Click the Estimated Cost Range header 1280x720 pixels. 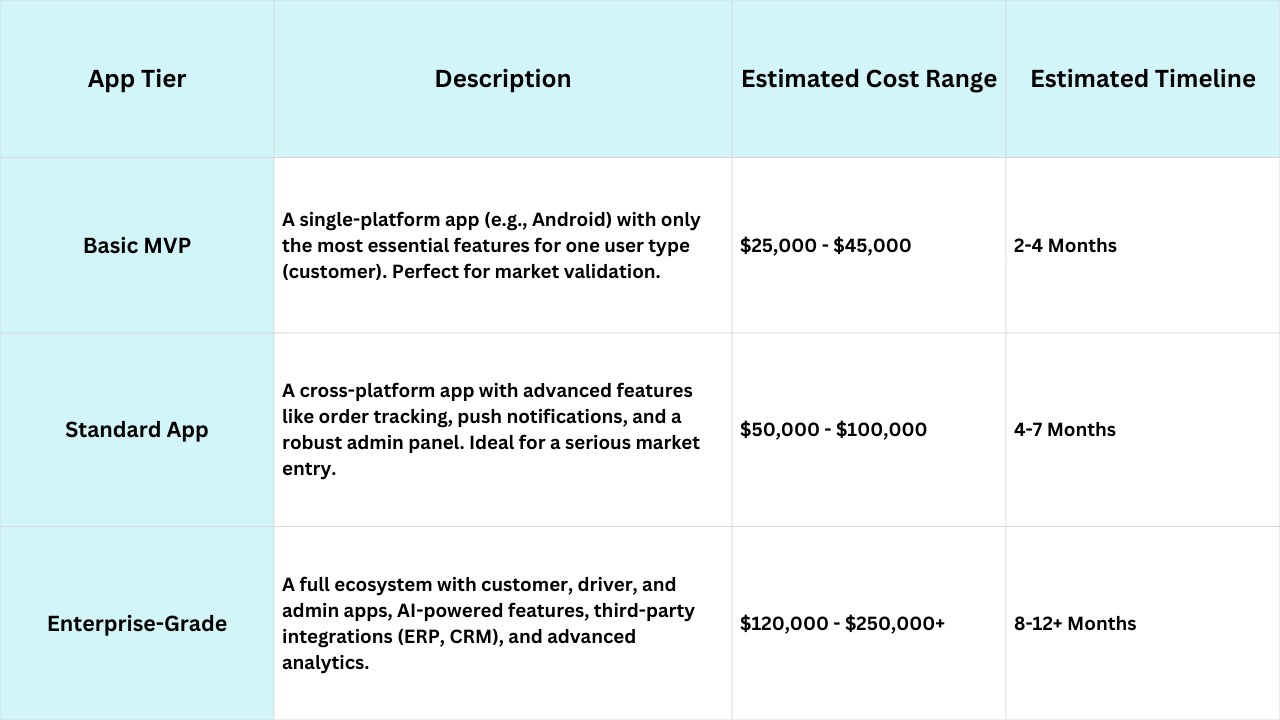pos(868,79)
